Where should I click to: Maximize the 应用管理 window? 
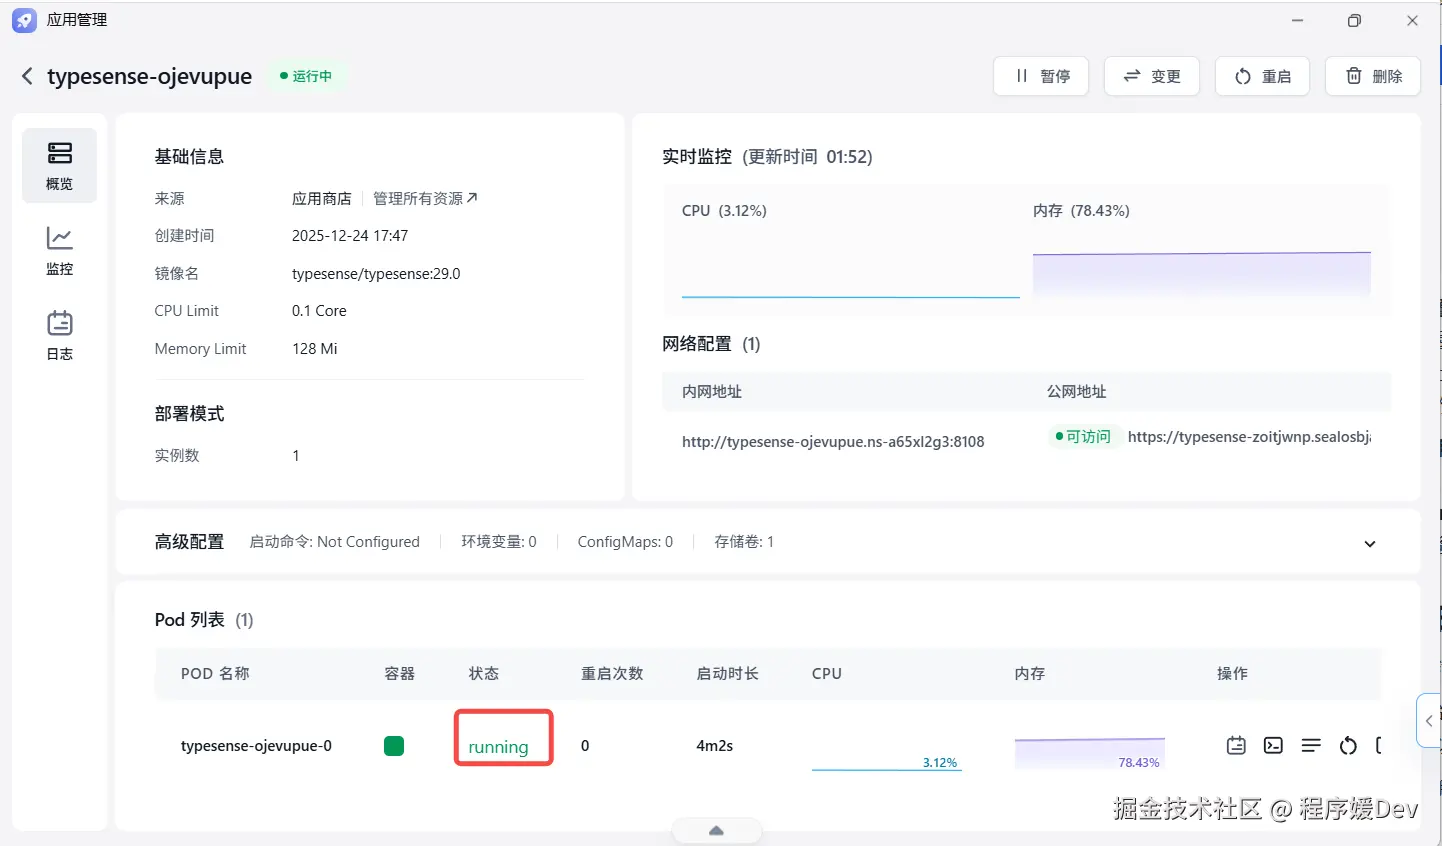click(x=1354, y=20)
